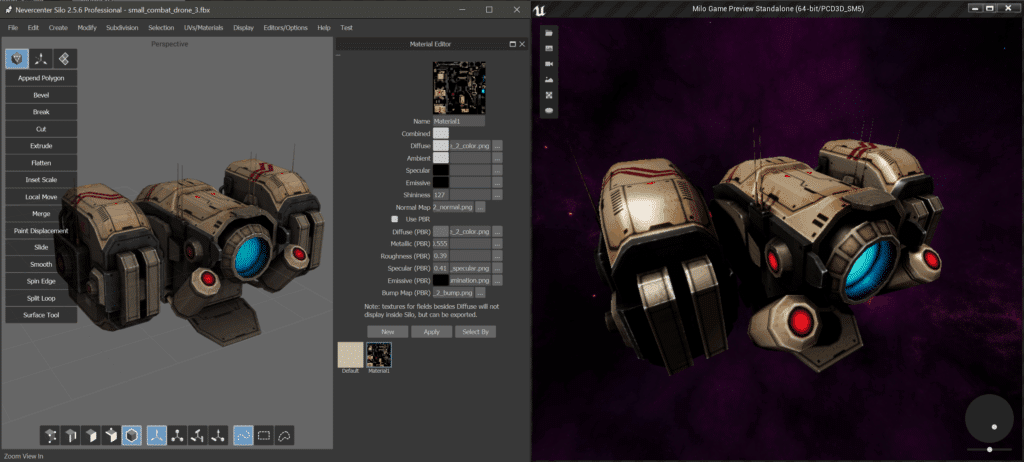Open the Subdivision menu
Screen dimensions: 1024x462
click(x=122, y=28)
